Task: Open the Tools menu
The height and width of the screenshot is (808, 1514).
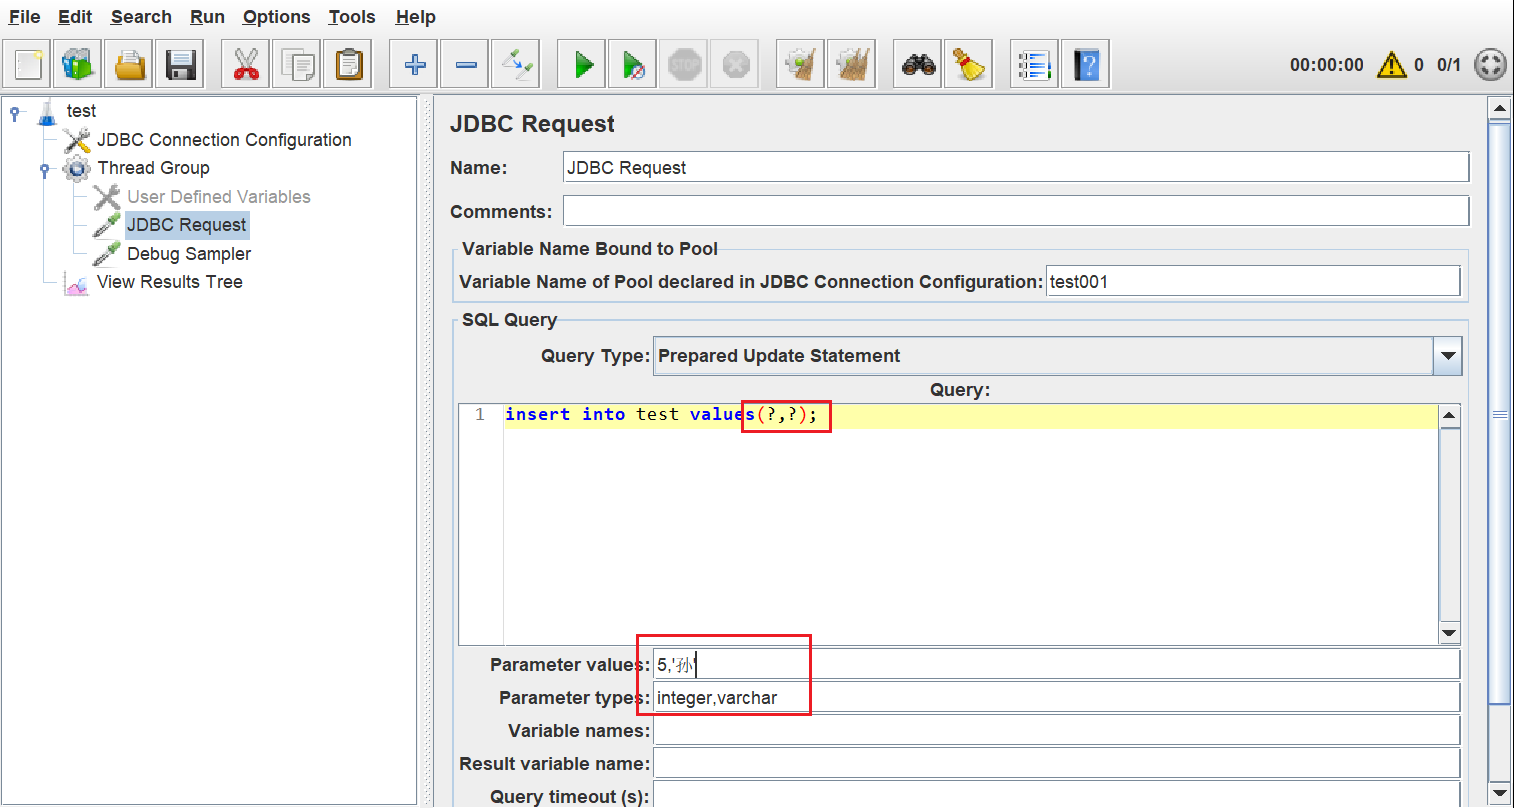Action: point(352,17)
